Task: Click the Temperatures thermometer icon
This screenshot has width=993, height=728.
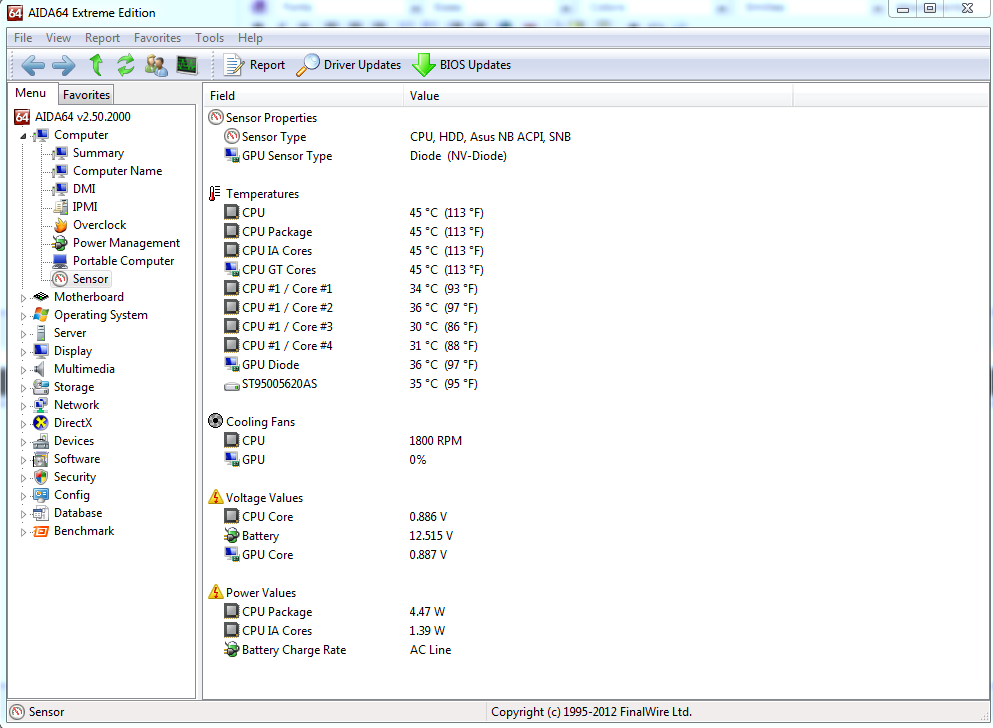Action: (x=215, y=194)
